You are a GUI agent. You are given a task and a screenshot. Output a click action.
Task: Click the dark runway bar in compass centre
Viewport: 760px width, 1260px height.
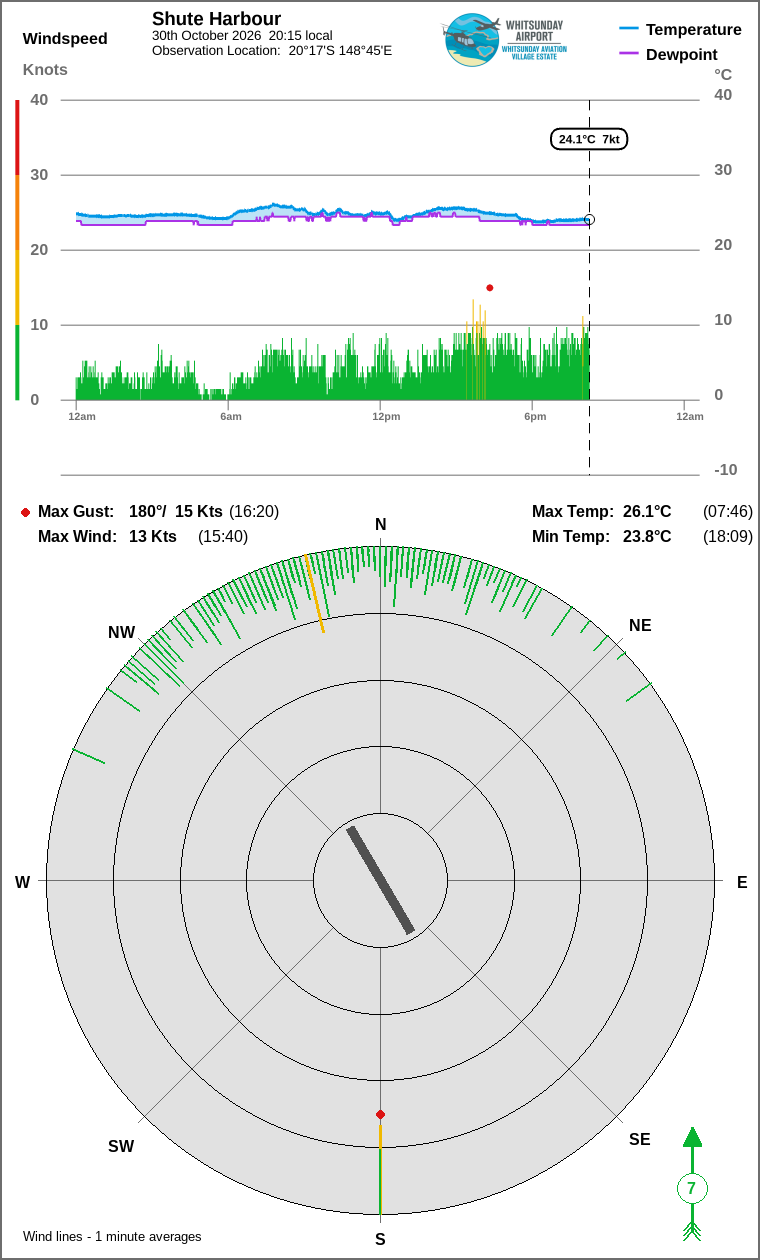coord(380,880)
